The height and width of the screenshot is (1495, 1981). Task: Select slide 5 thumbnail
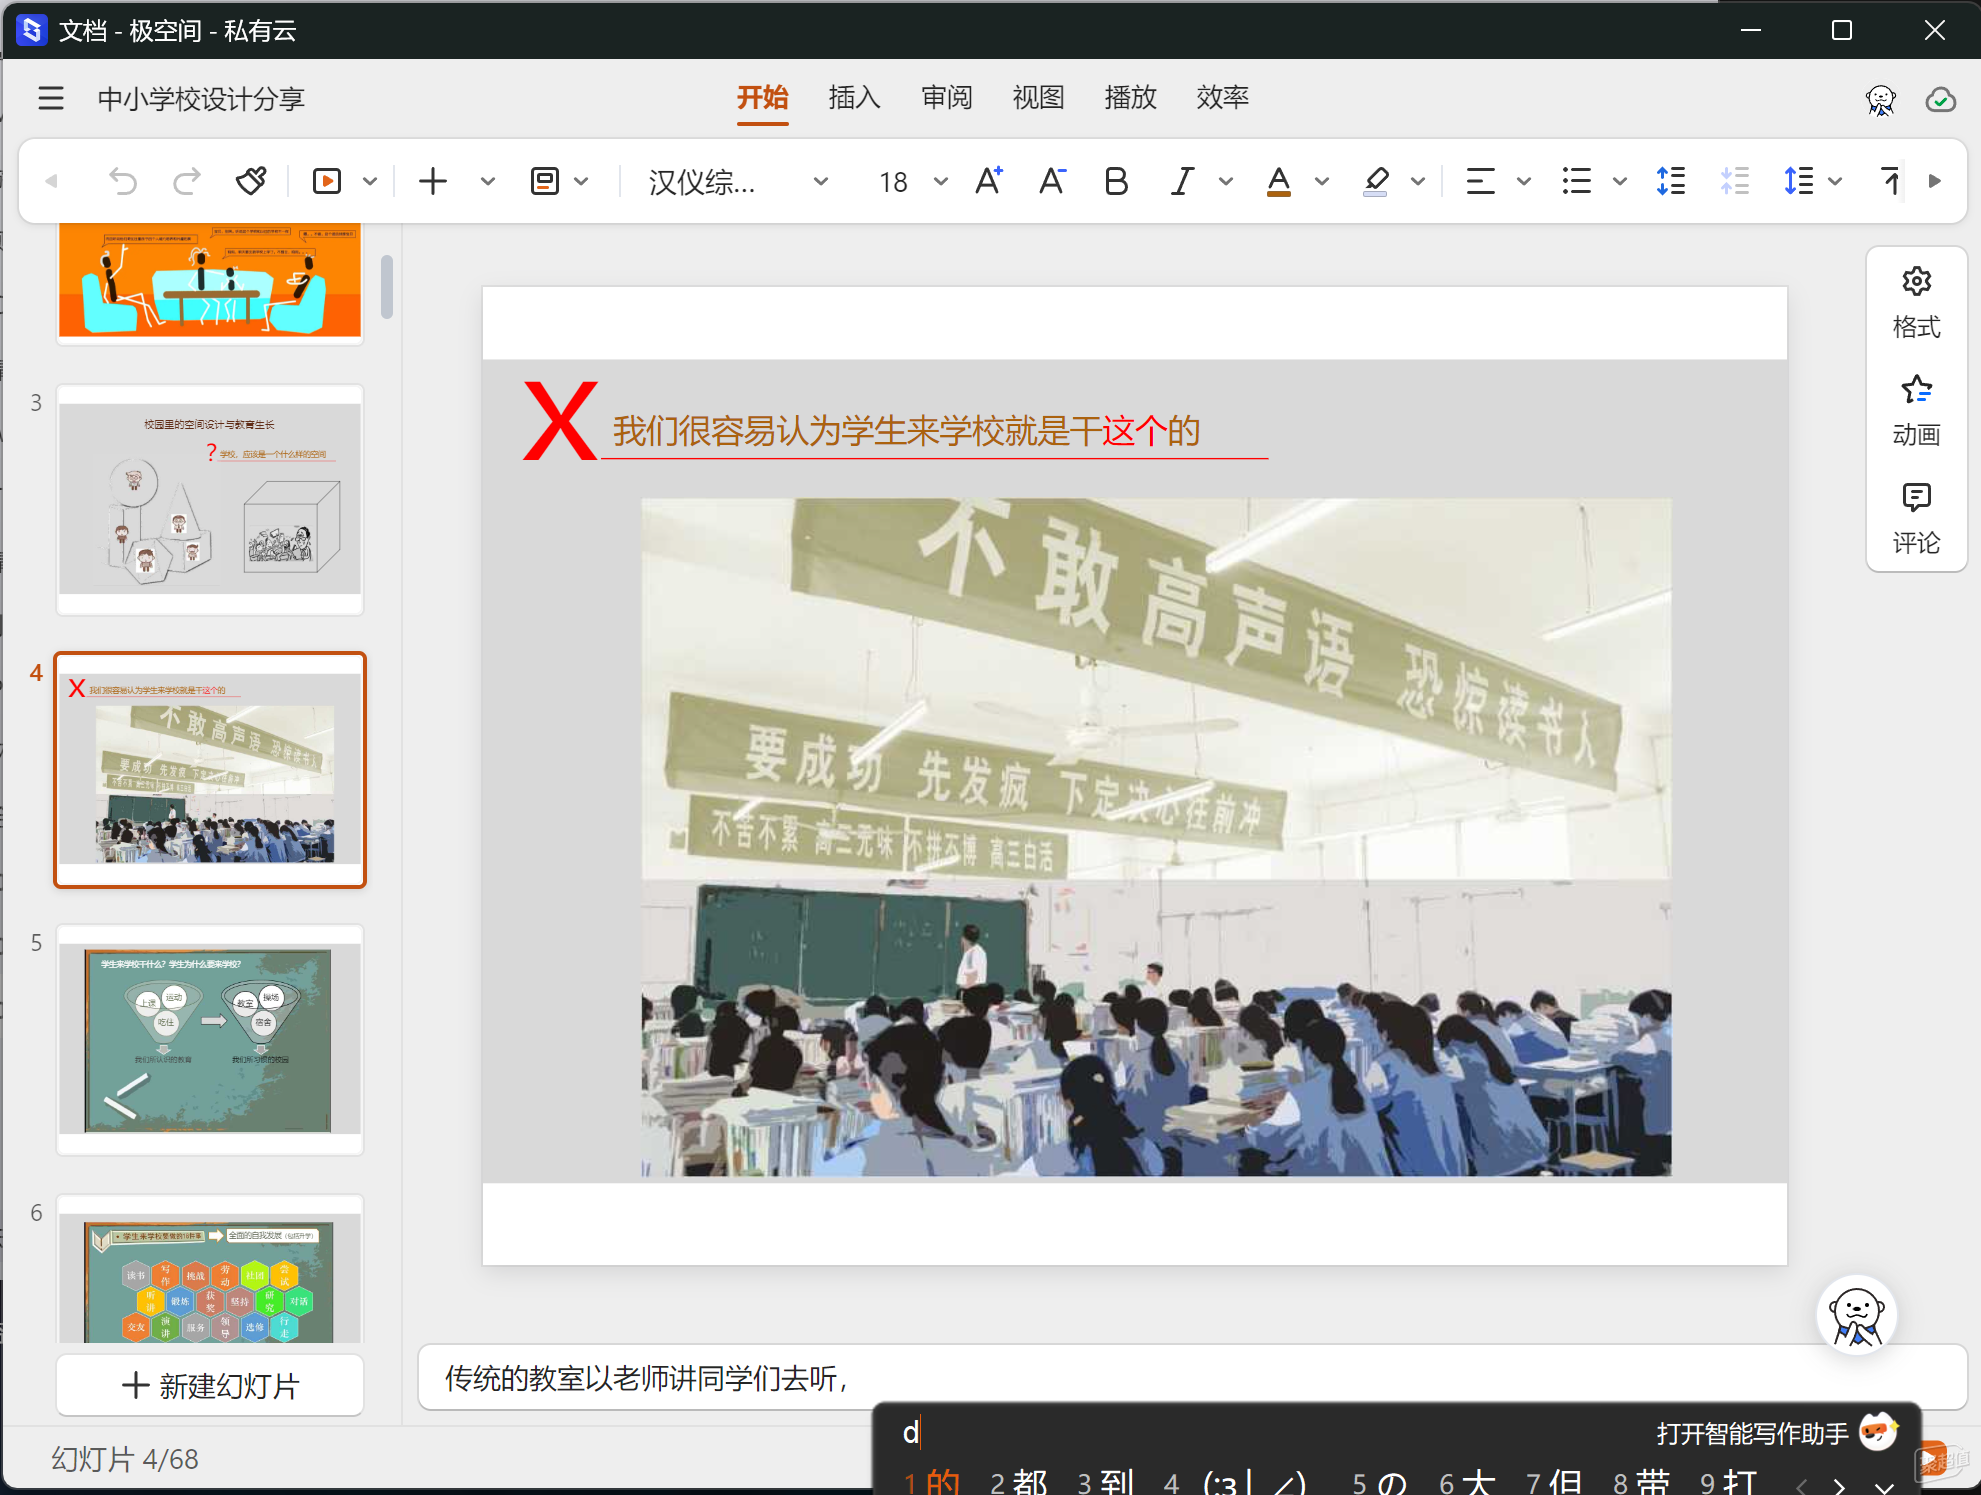(x=210, y=1039)
